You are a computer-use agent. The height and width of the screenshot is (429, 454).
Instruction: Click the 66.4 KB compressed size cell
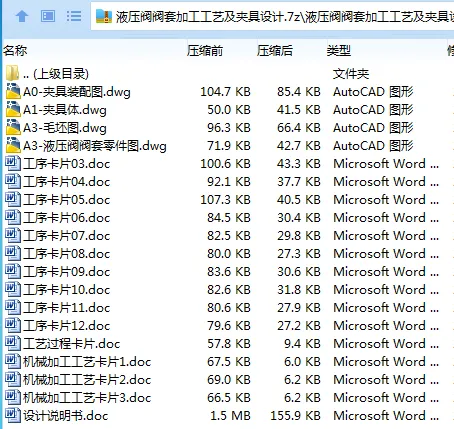click(299, 128)
